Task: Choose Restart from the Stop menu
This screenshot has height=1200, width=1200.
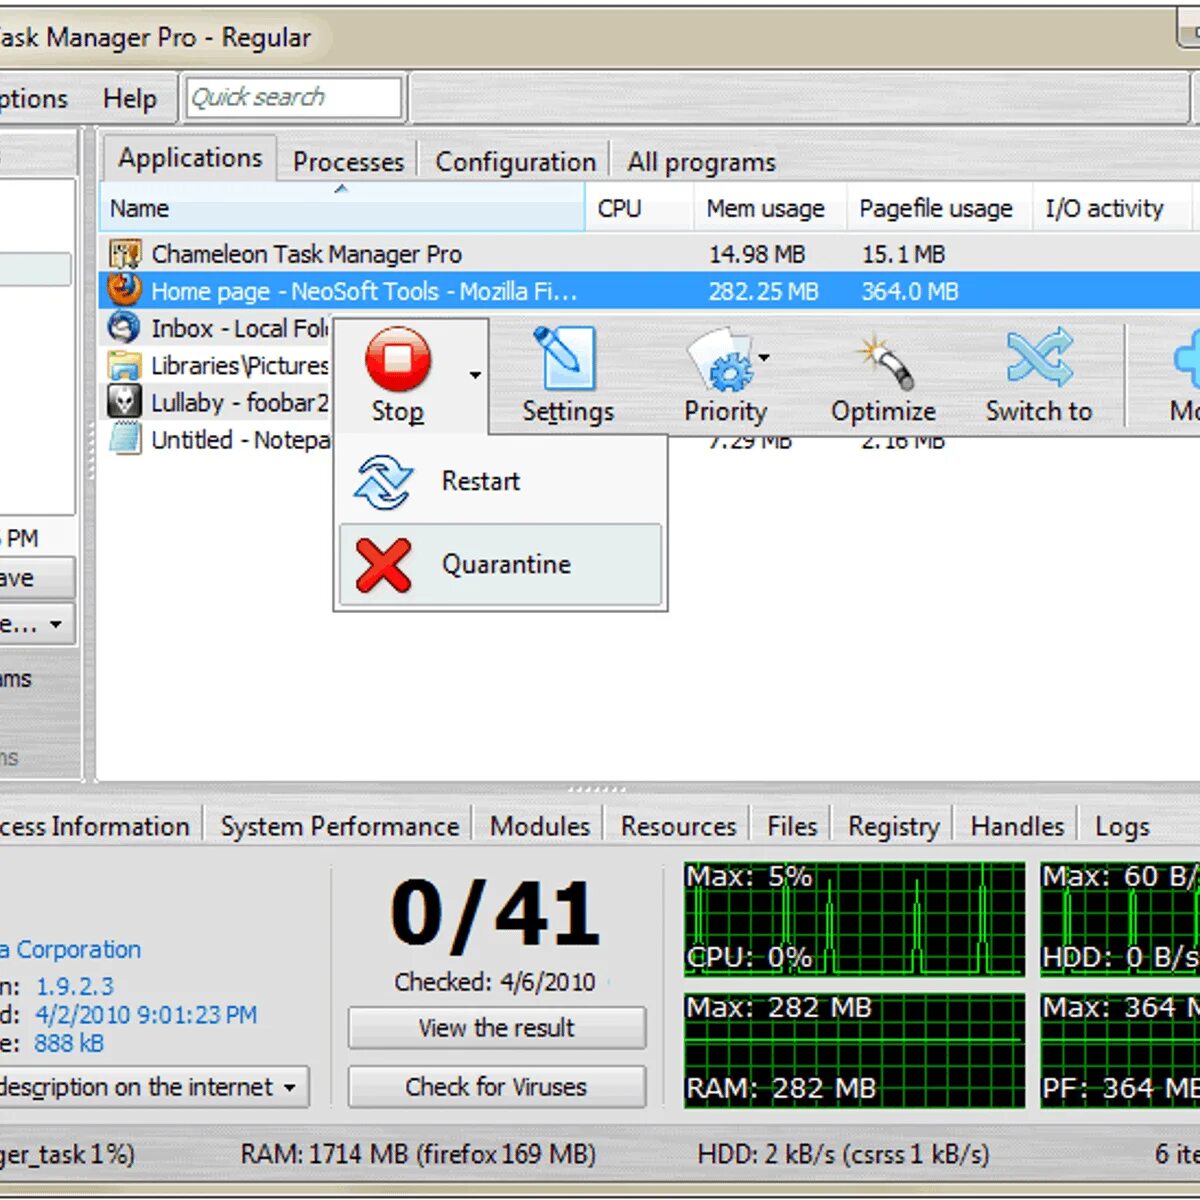Action: click(x=500, y=481)
